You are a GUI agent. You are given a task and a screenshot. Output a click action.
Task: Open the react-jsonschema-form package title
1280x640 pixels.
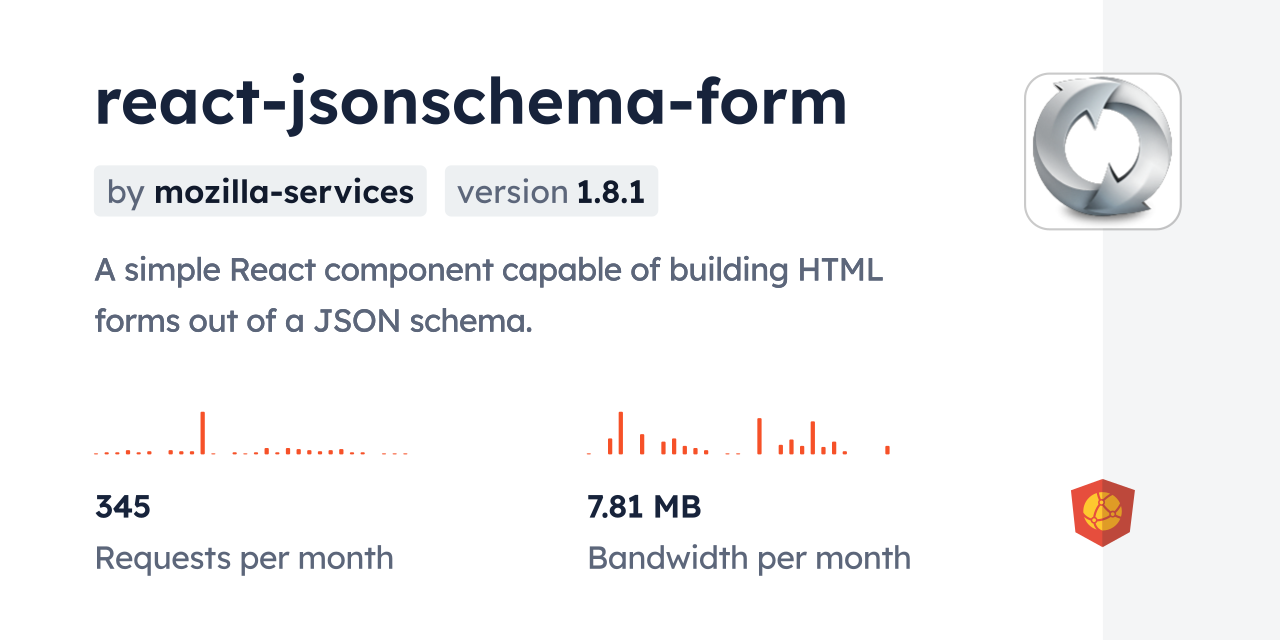point(471,103)
